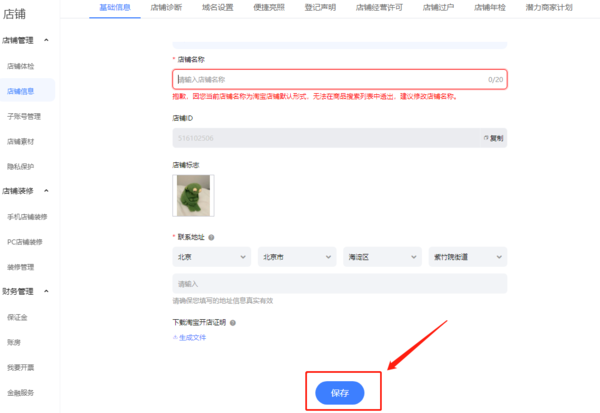Screen dimensions: 600x413
Task: Collapse the 店铺装修 sidebar section
Action: click(46, 191)
